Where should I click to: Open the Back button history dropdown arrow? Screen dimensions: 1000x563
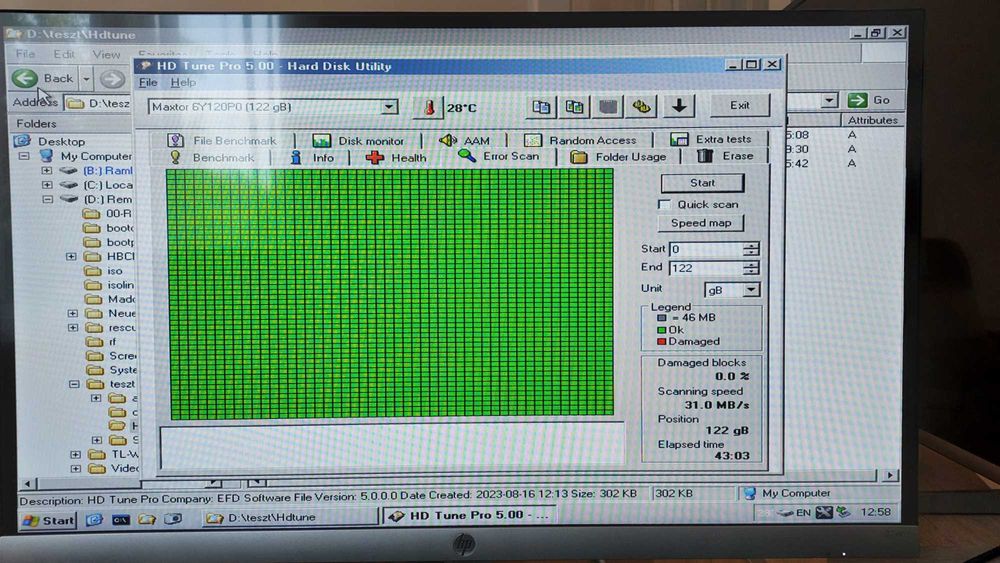pyautogui.click(x=86, y=79)
